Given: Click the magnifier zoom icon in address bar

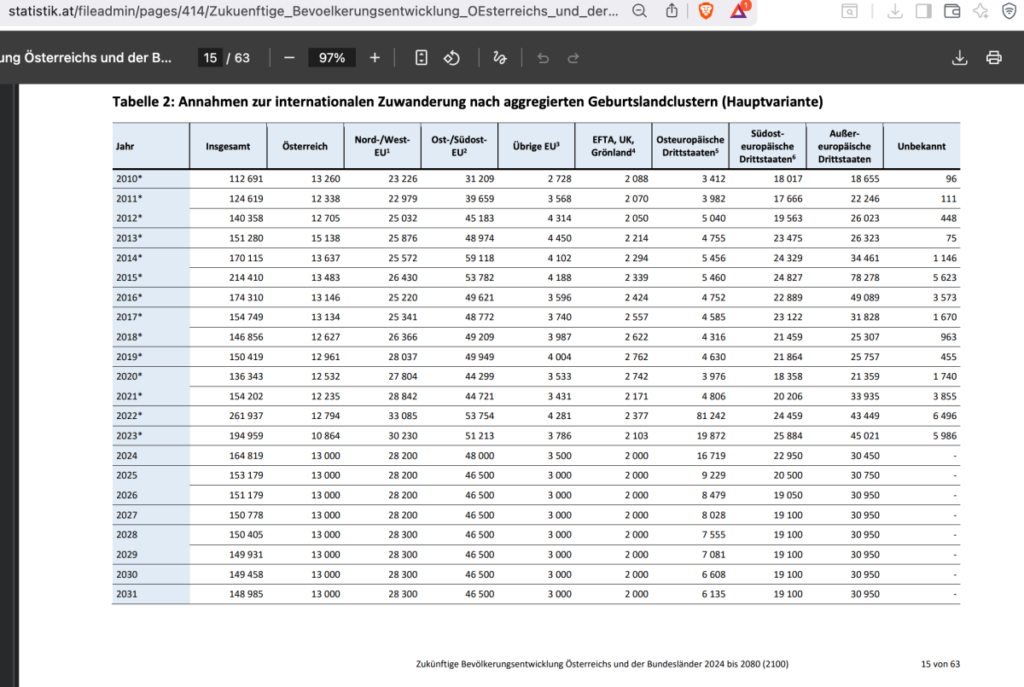Looking at the screenshot, I should (640, 11).
